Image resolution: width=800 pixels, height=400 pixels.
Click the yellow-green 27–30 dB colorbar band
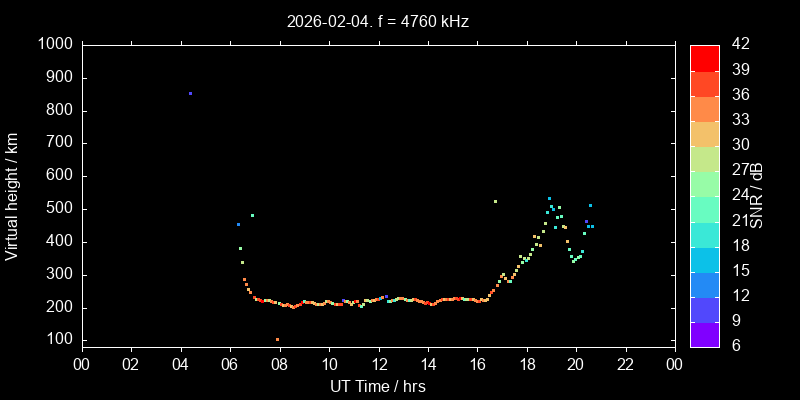(x=705, y=159)
